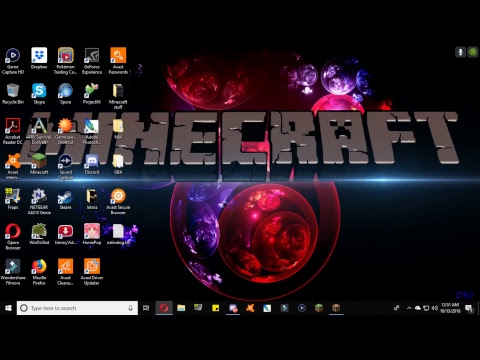Open the Avast Cleanup shortcut
Screen dimensions: 480x360
[x=66, y=271]
